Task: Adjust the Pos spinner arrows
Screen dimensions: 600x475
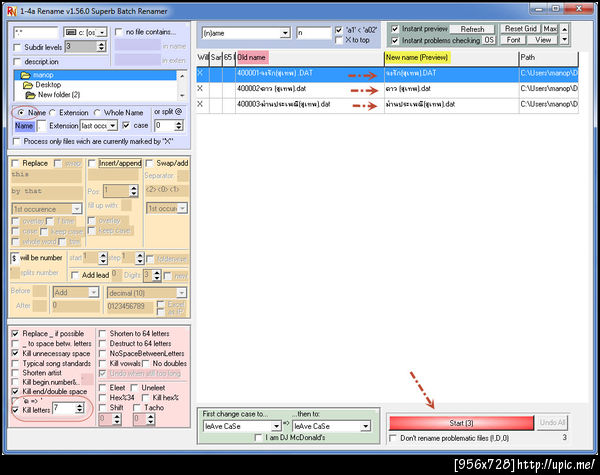Action: click(x=134, y=191)
